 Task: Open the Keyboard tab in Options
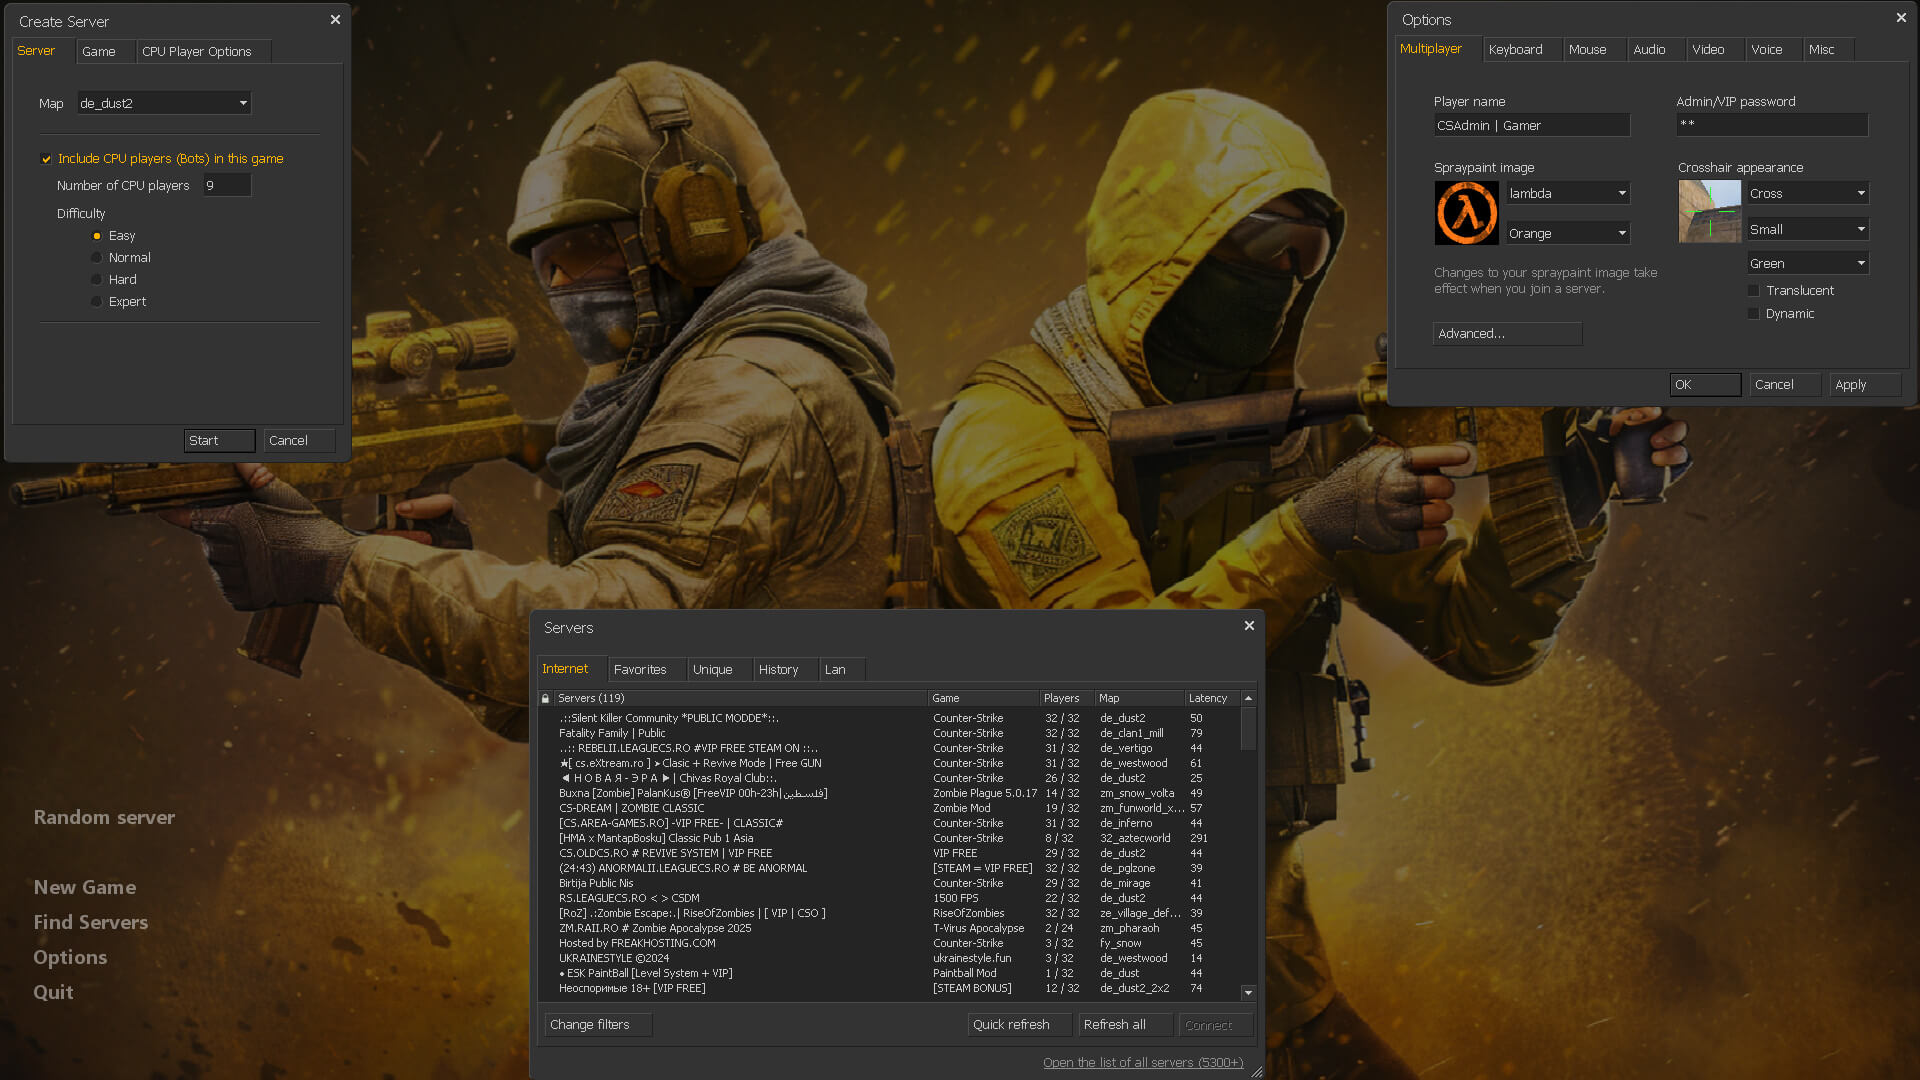[1522, 49]
